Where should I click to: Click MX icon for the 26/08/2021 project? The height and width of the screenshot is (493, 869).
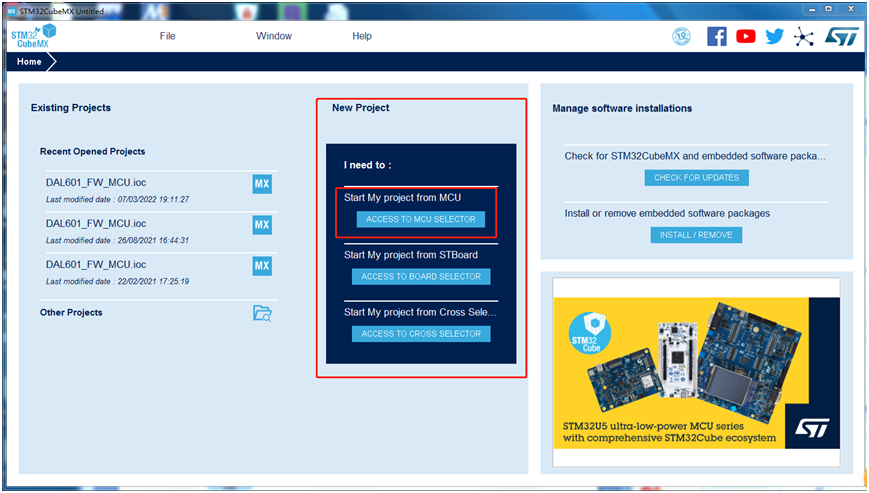[x=262, y=225]
